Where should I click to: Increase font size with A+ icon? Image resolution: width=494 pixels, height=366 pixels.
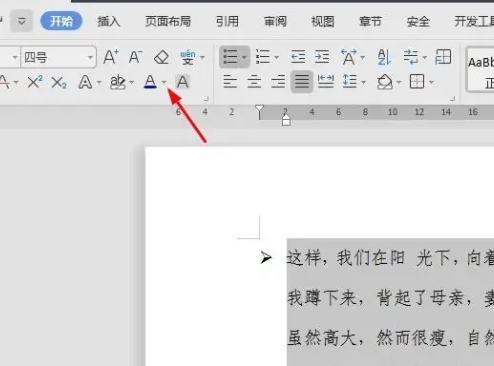point(111,57)
